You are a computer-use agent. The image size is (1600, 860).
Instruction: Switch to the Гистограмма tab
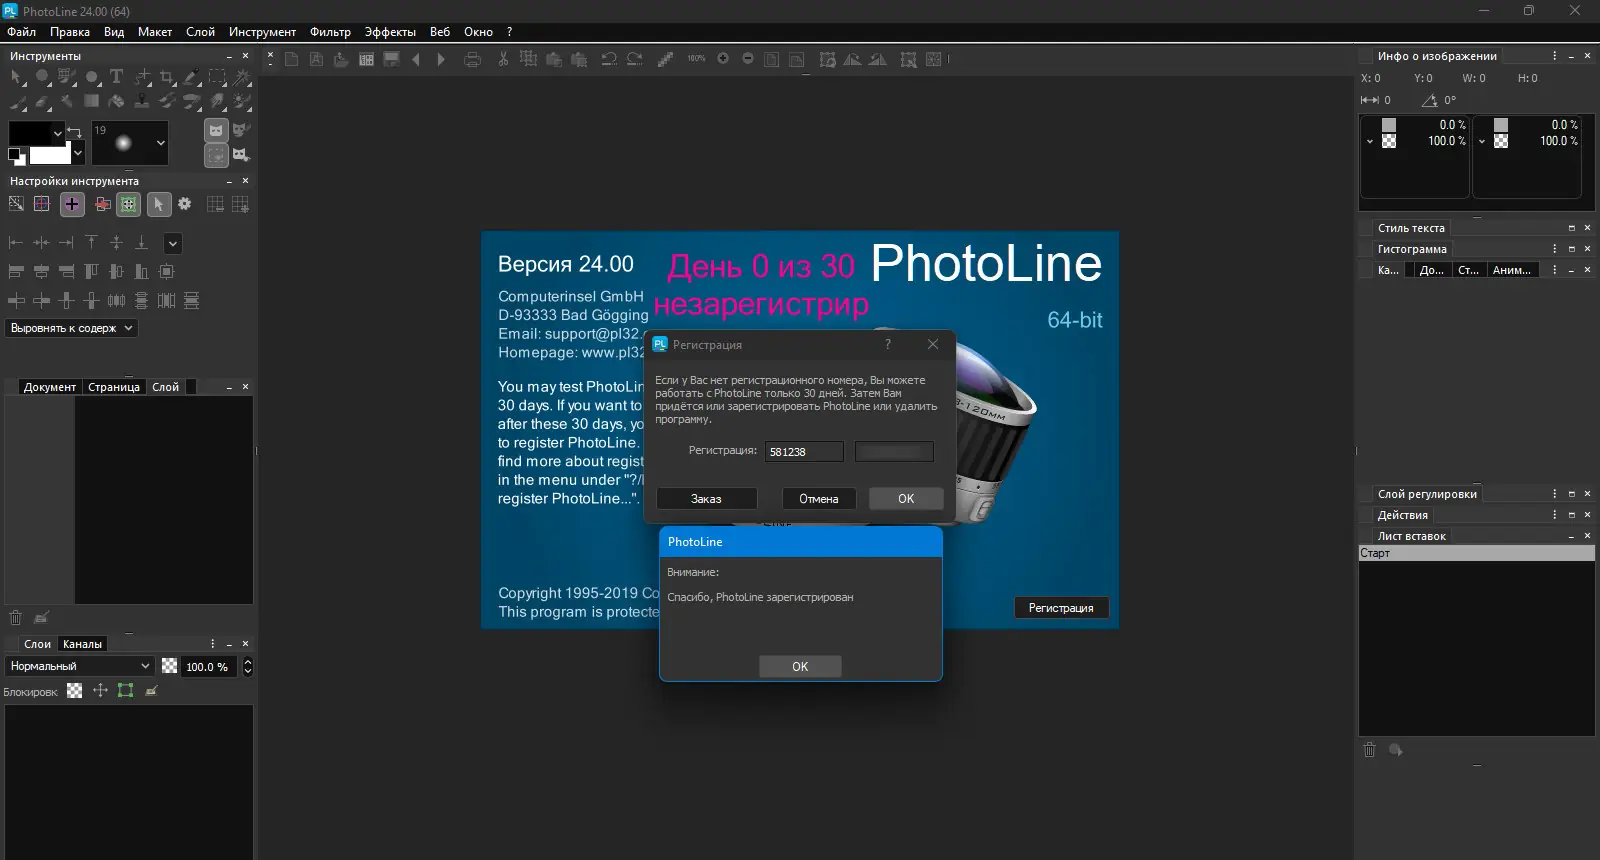tap(1412, 249)
